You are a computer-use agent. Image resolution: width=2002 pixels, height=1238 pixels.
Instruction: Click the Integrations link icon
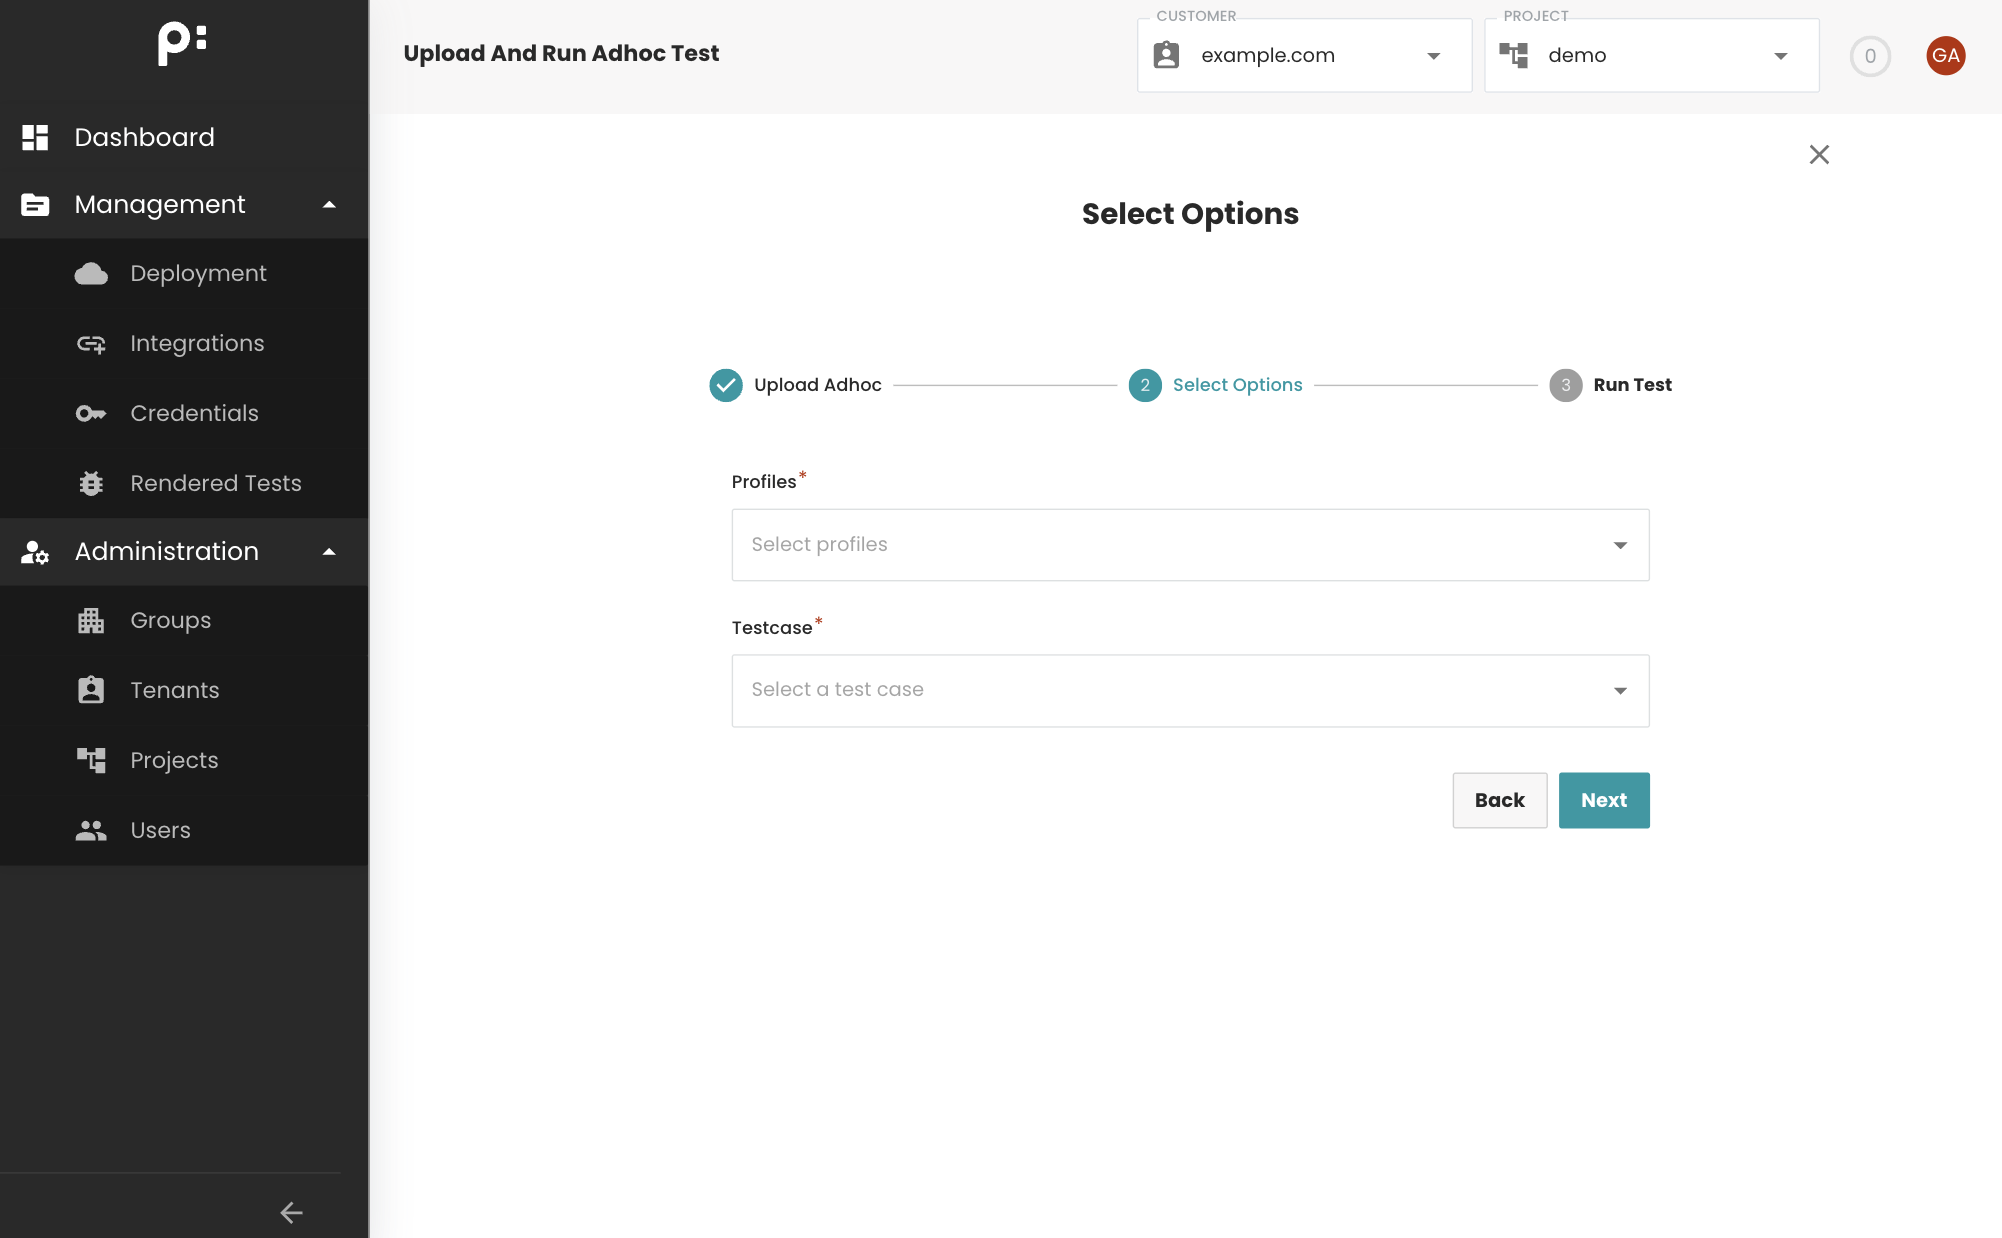coord(91,343)
